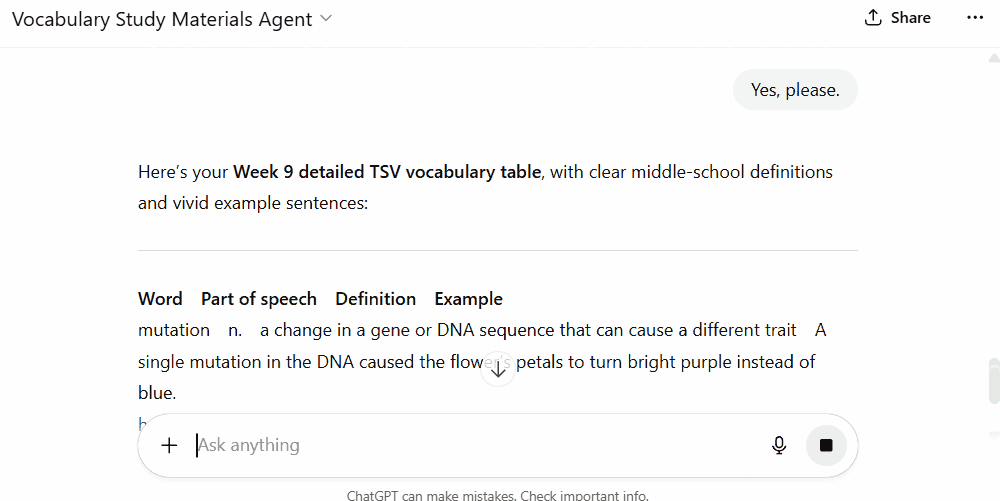Open the three-dot more options menu
Image resolution: width=1000 pixels, height=501 pixels.
pos(975,18)
